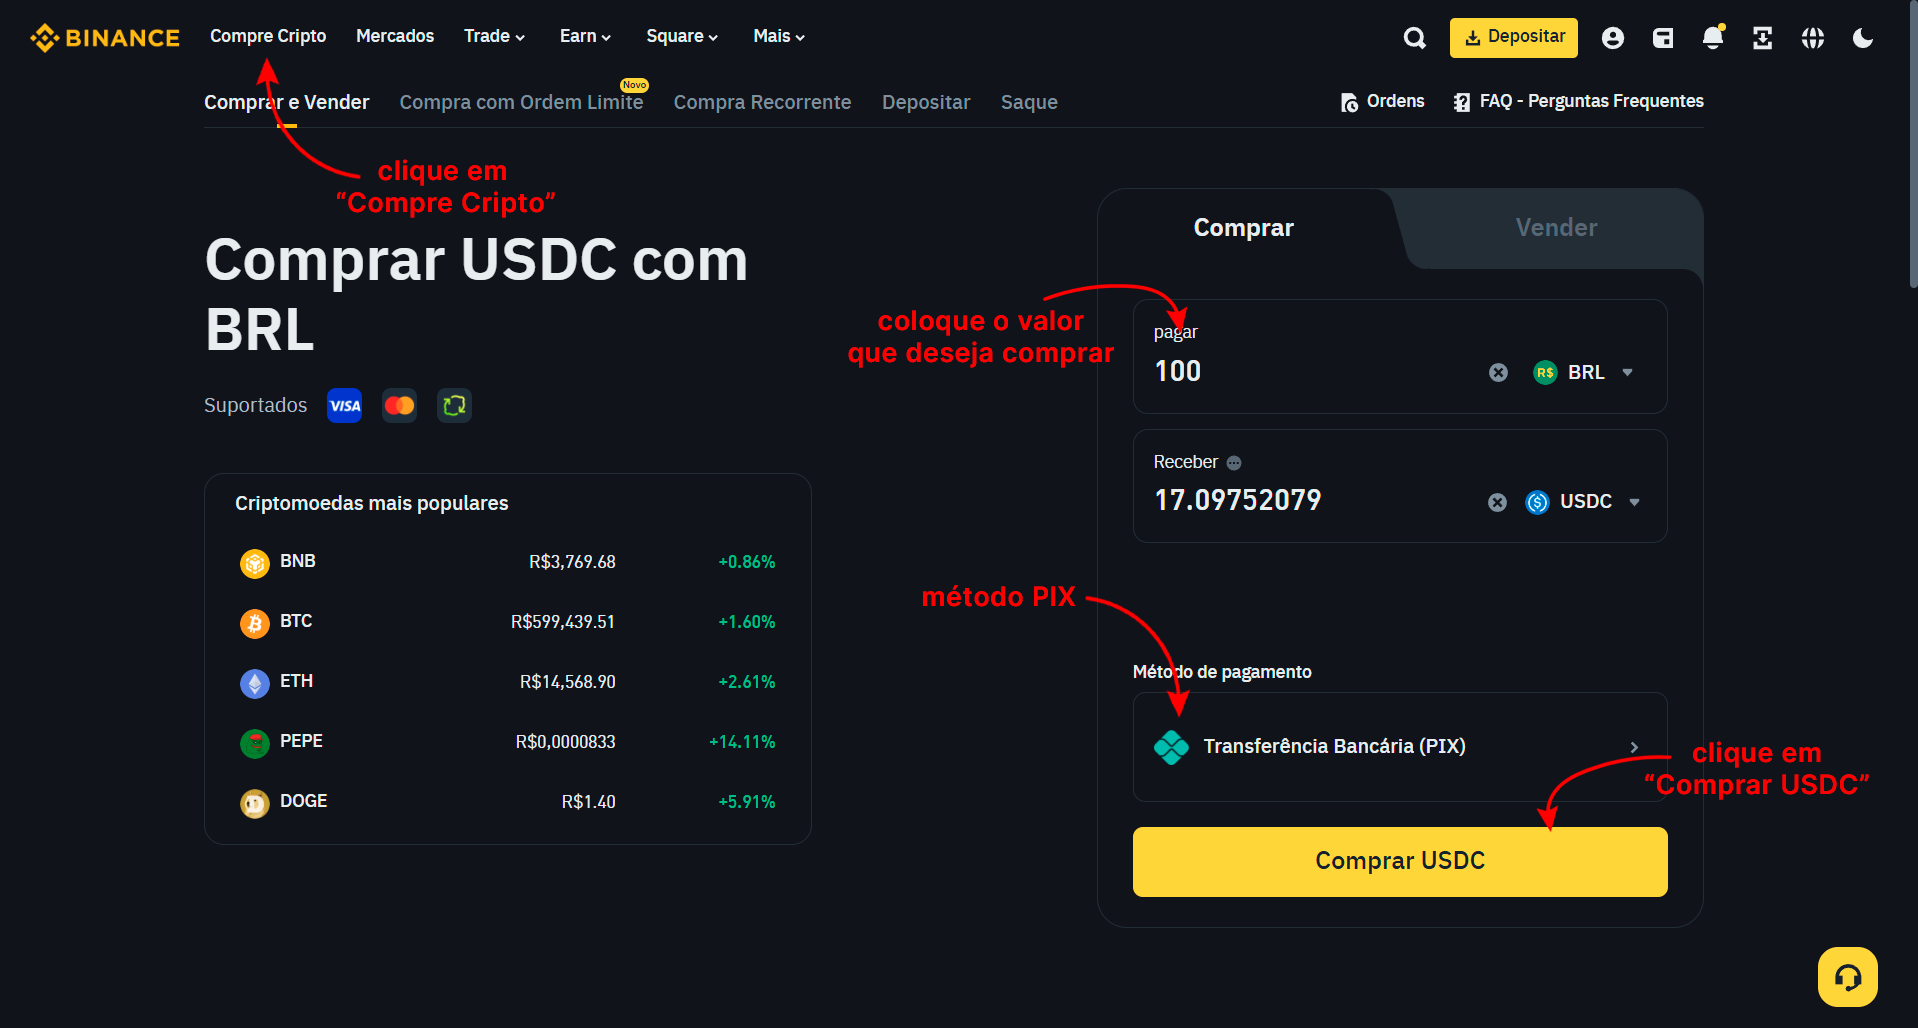Click the yellow Depositar button

tap(1514, 38)
